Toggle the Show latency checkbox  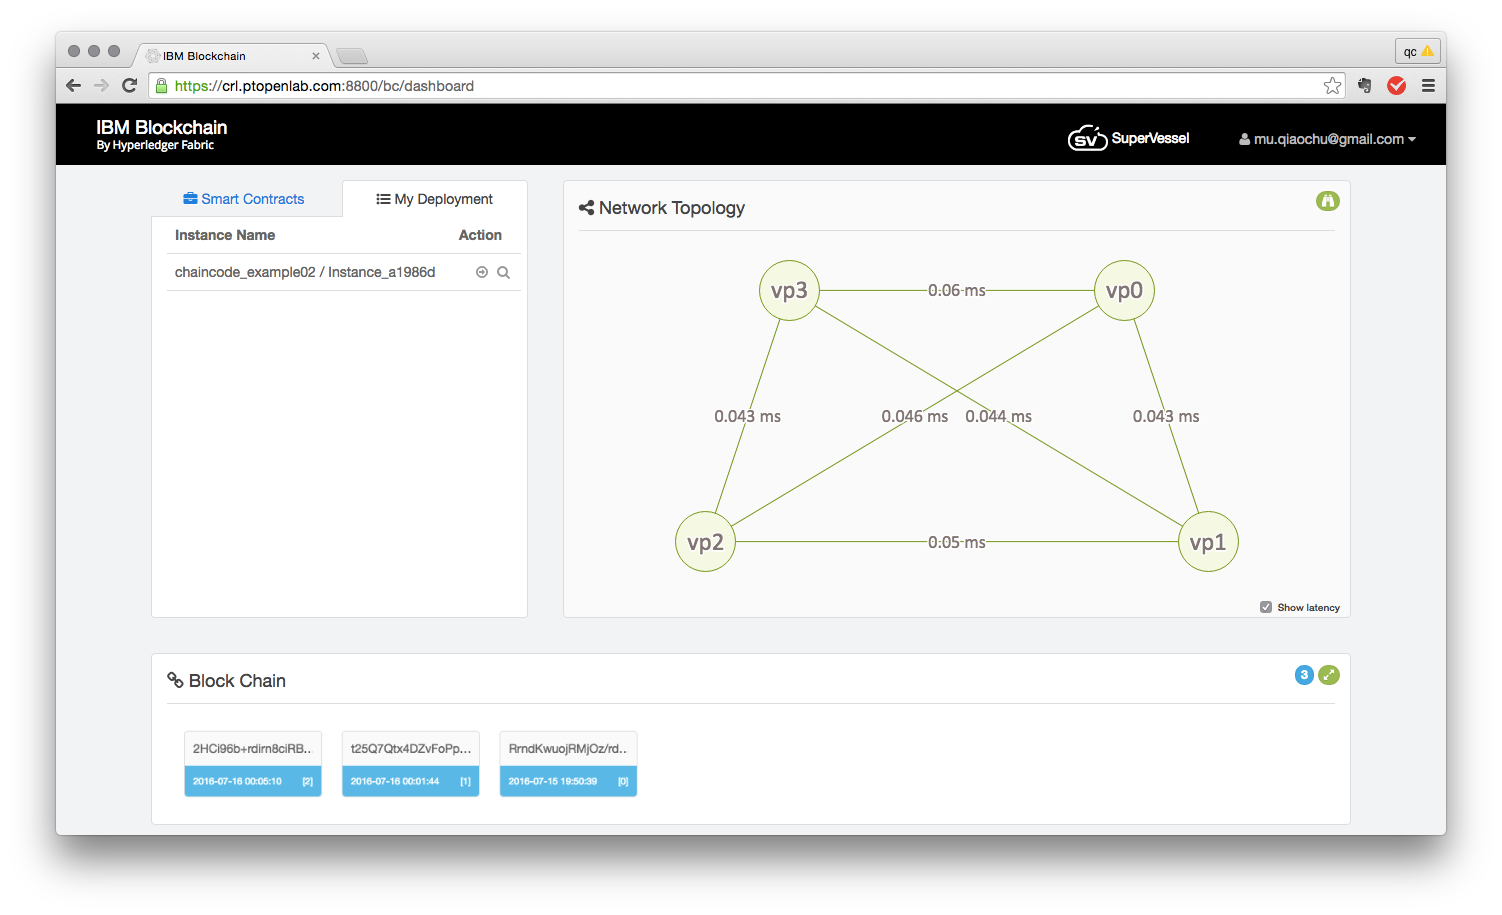pyautogui.click(x=1266, y=607)
